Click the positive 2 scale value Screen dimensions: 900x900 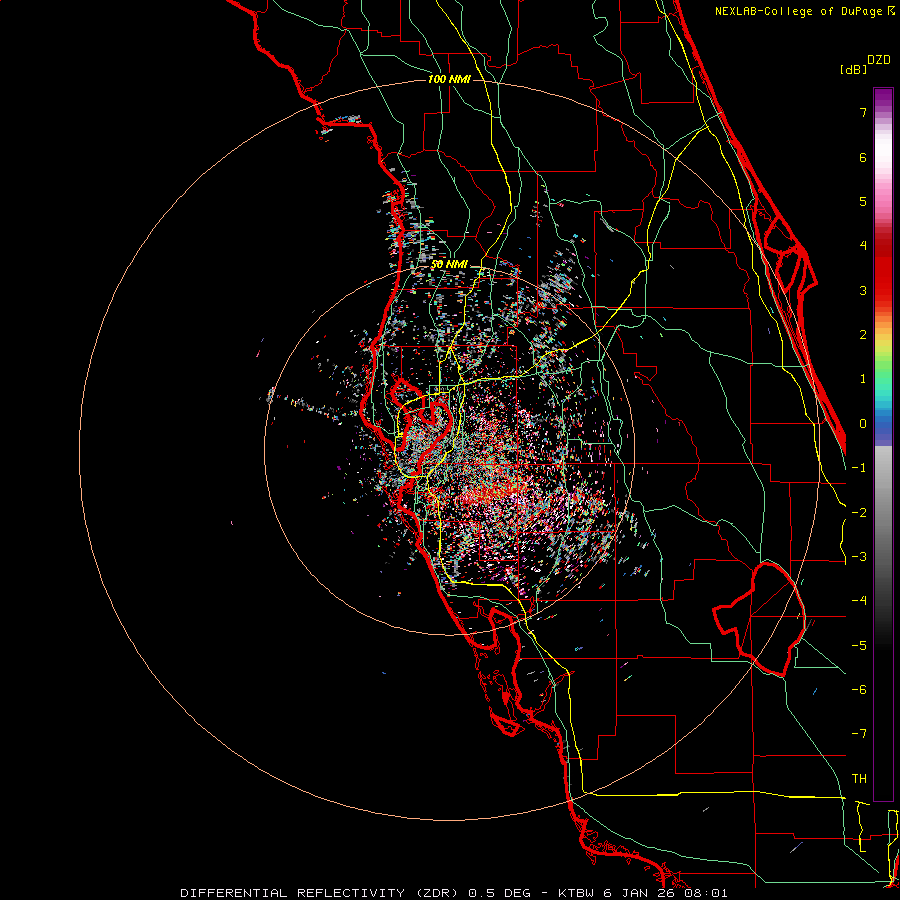tap(863, 335)
